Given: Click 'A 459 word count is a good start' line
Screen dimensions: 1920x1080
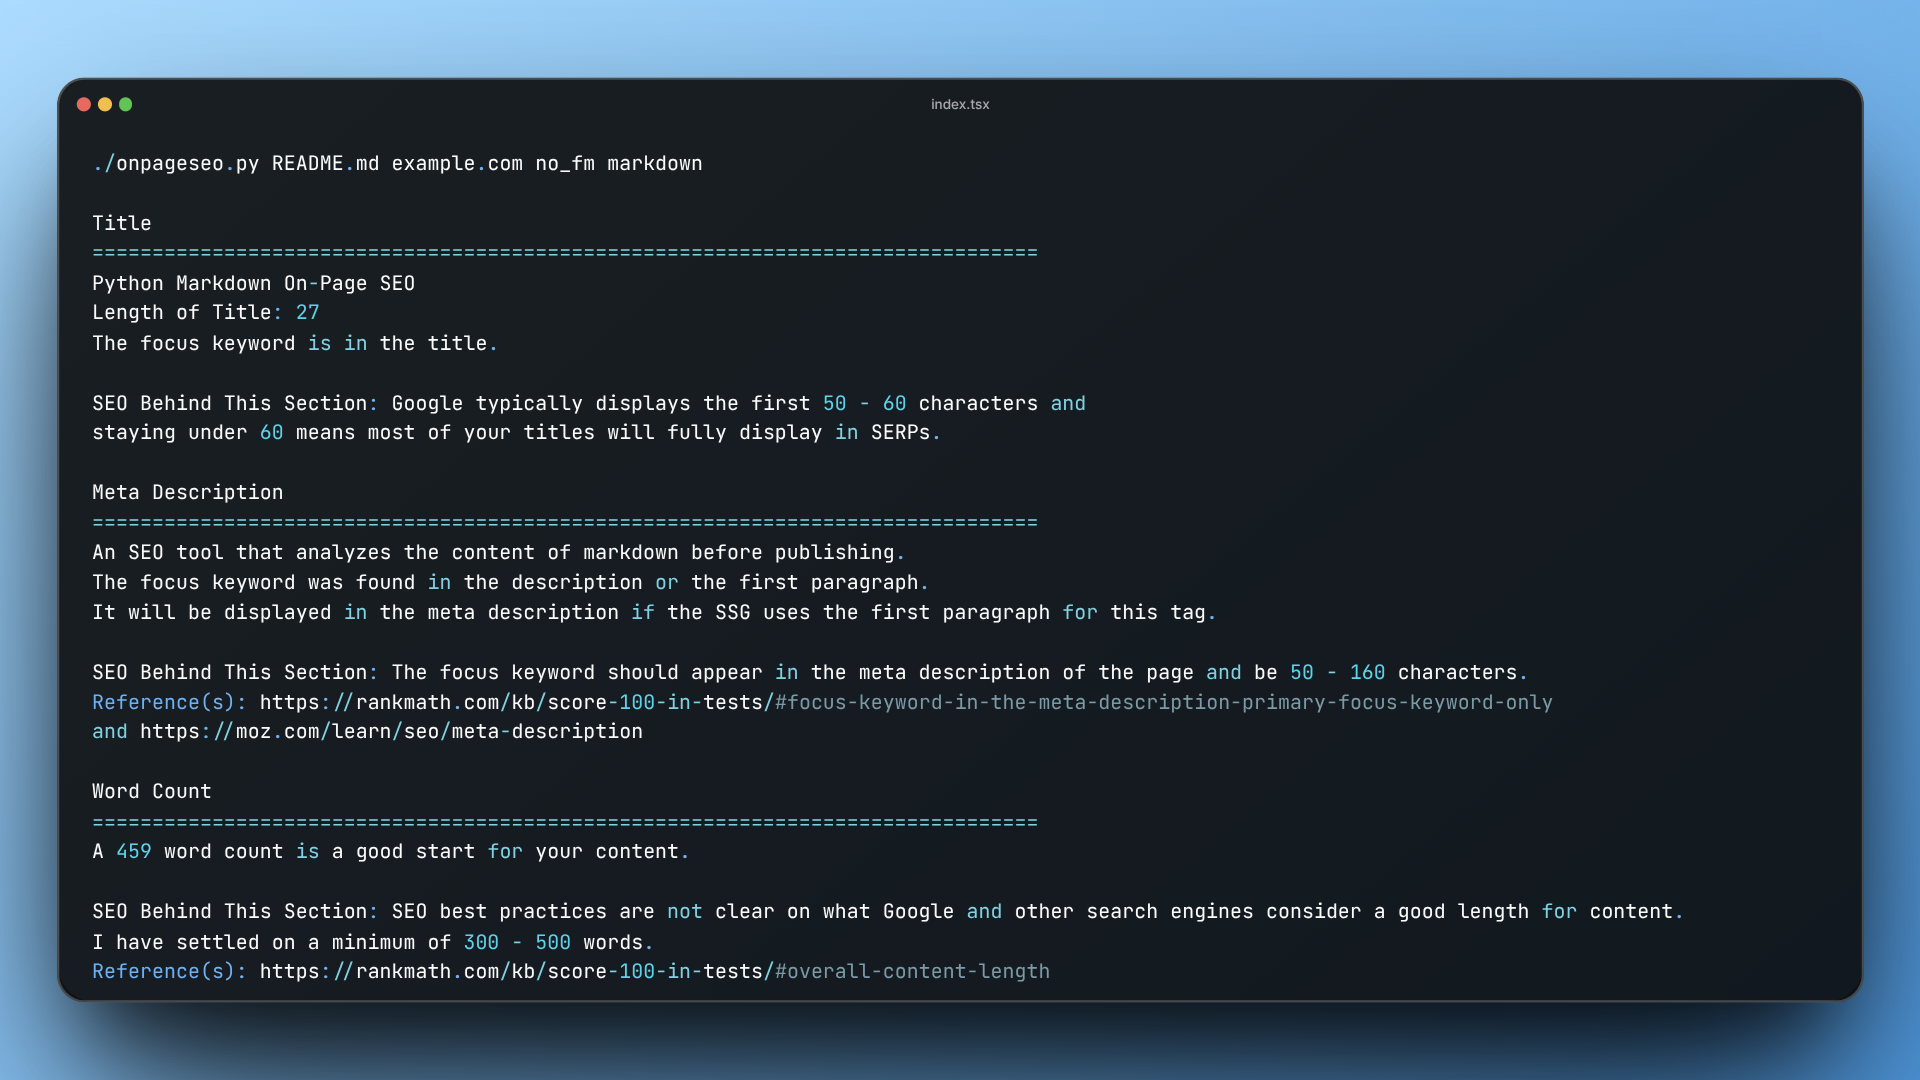Looking at the screenshot, I should pyautogui.click(x=391, y=852).
